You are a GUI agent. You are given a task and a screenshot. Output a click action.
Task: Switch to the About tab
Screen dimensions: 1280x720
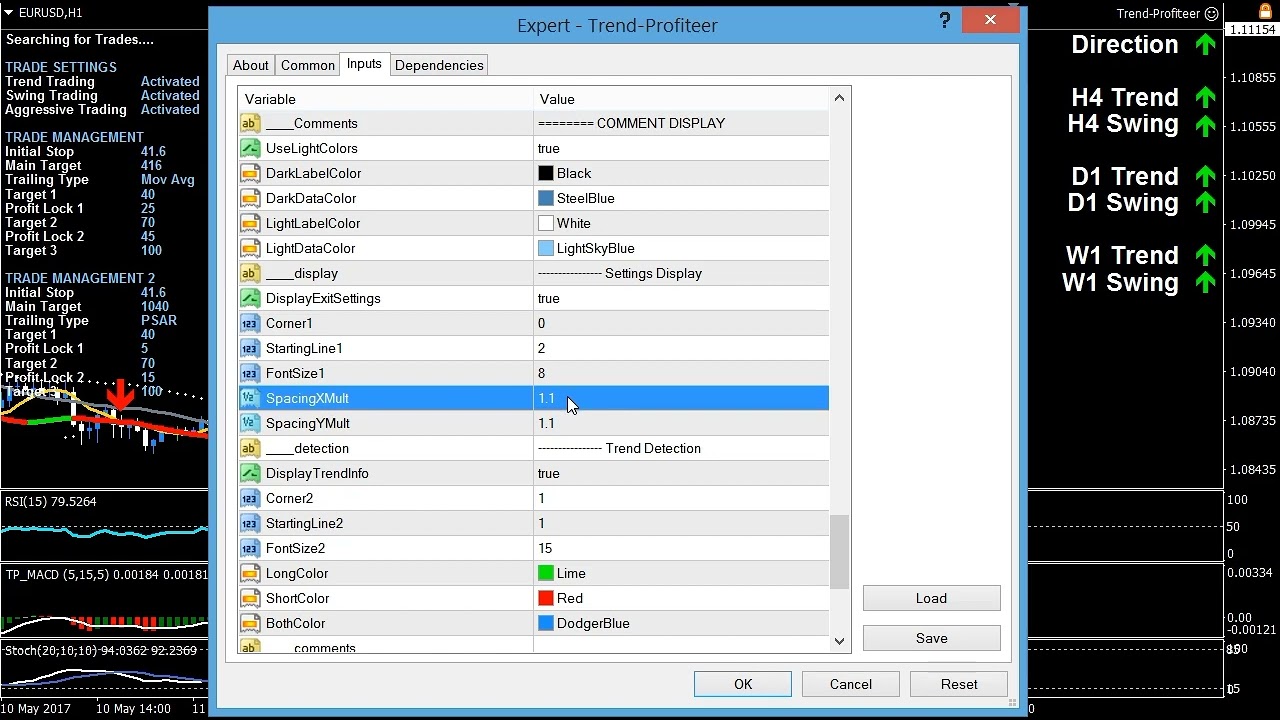250,65
